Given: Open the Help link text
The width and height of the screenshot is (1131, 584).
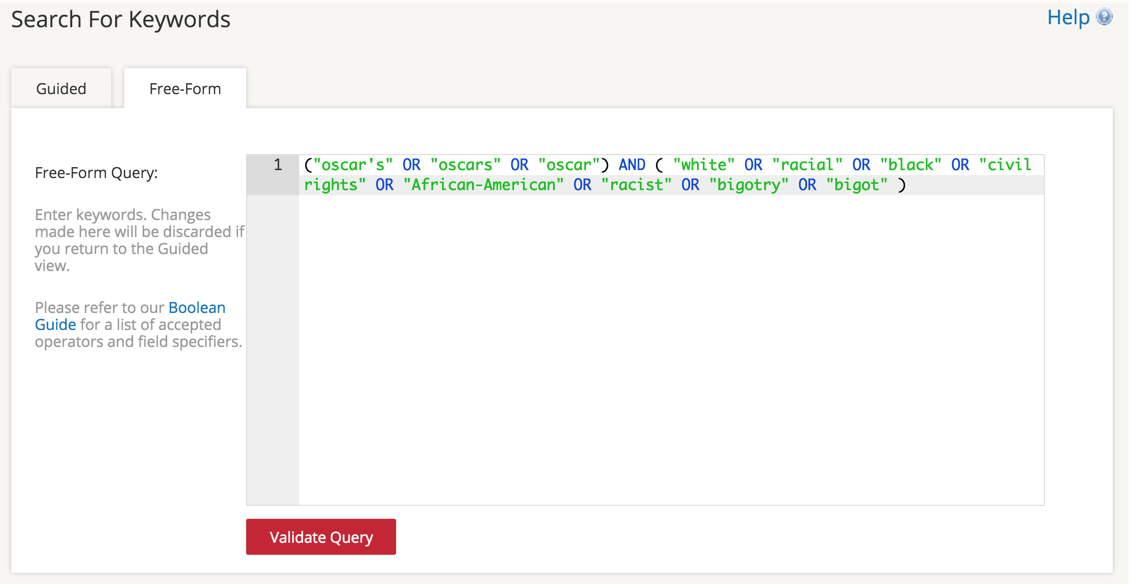Looking at the screenshot, I should coord(1068,17).
